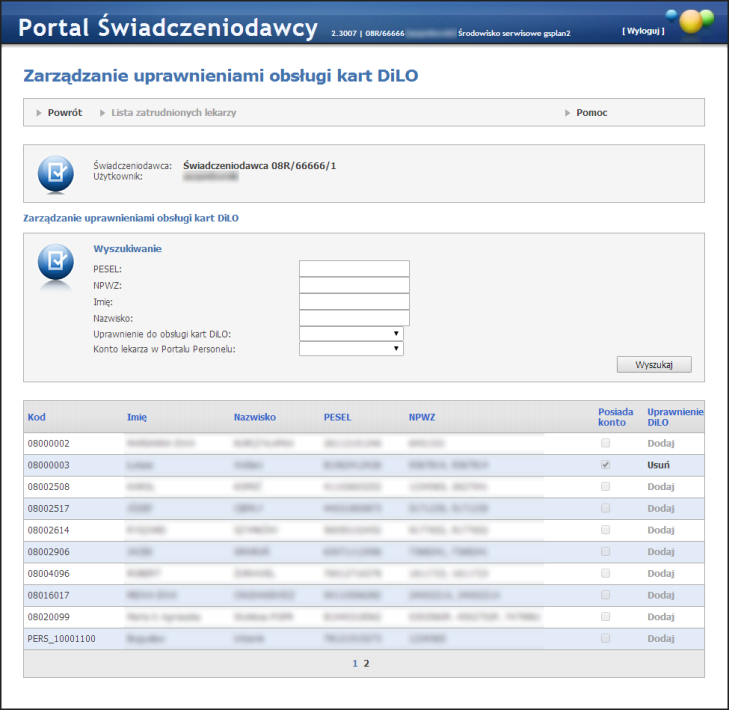
Task: Open Pomoc menu item
Action: [591, 113]
